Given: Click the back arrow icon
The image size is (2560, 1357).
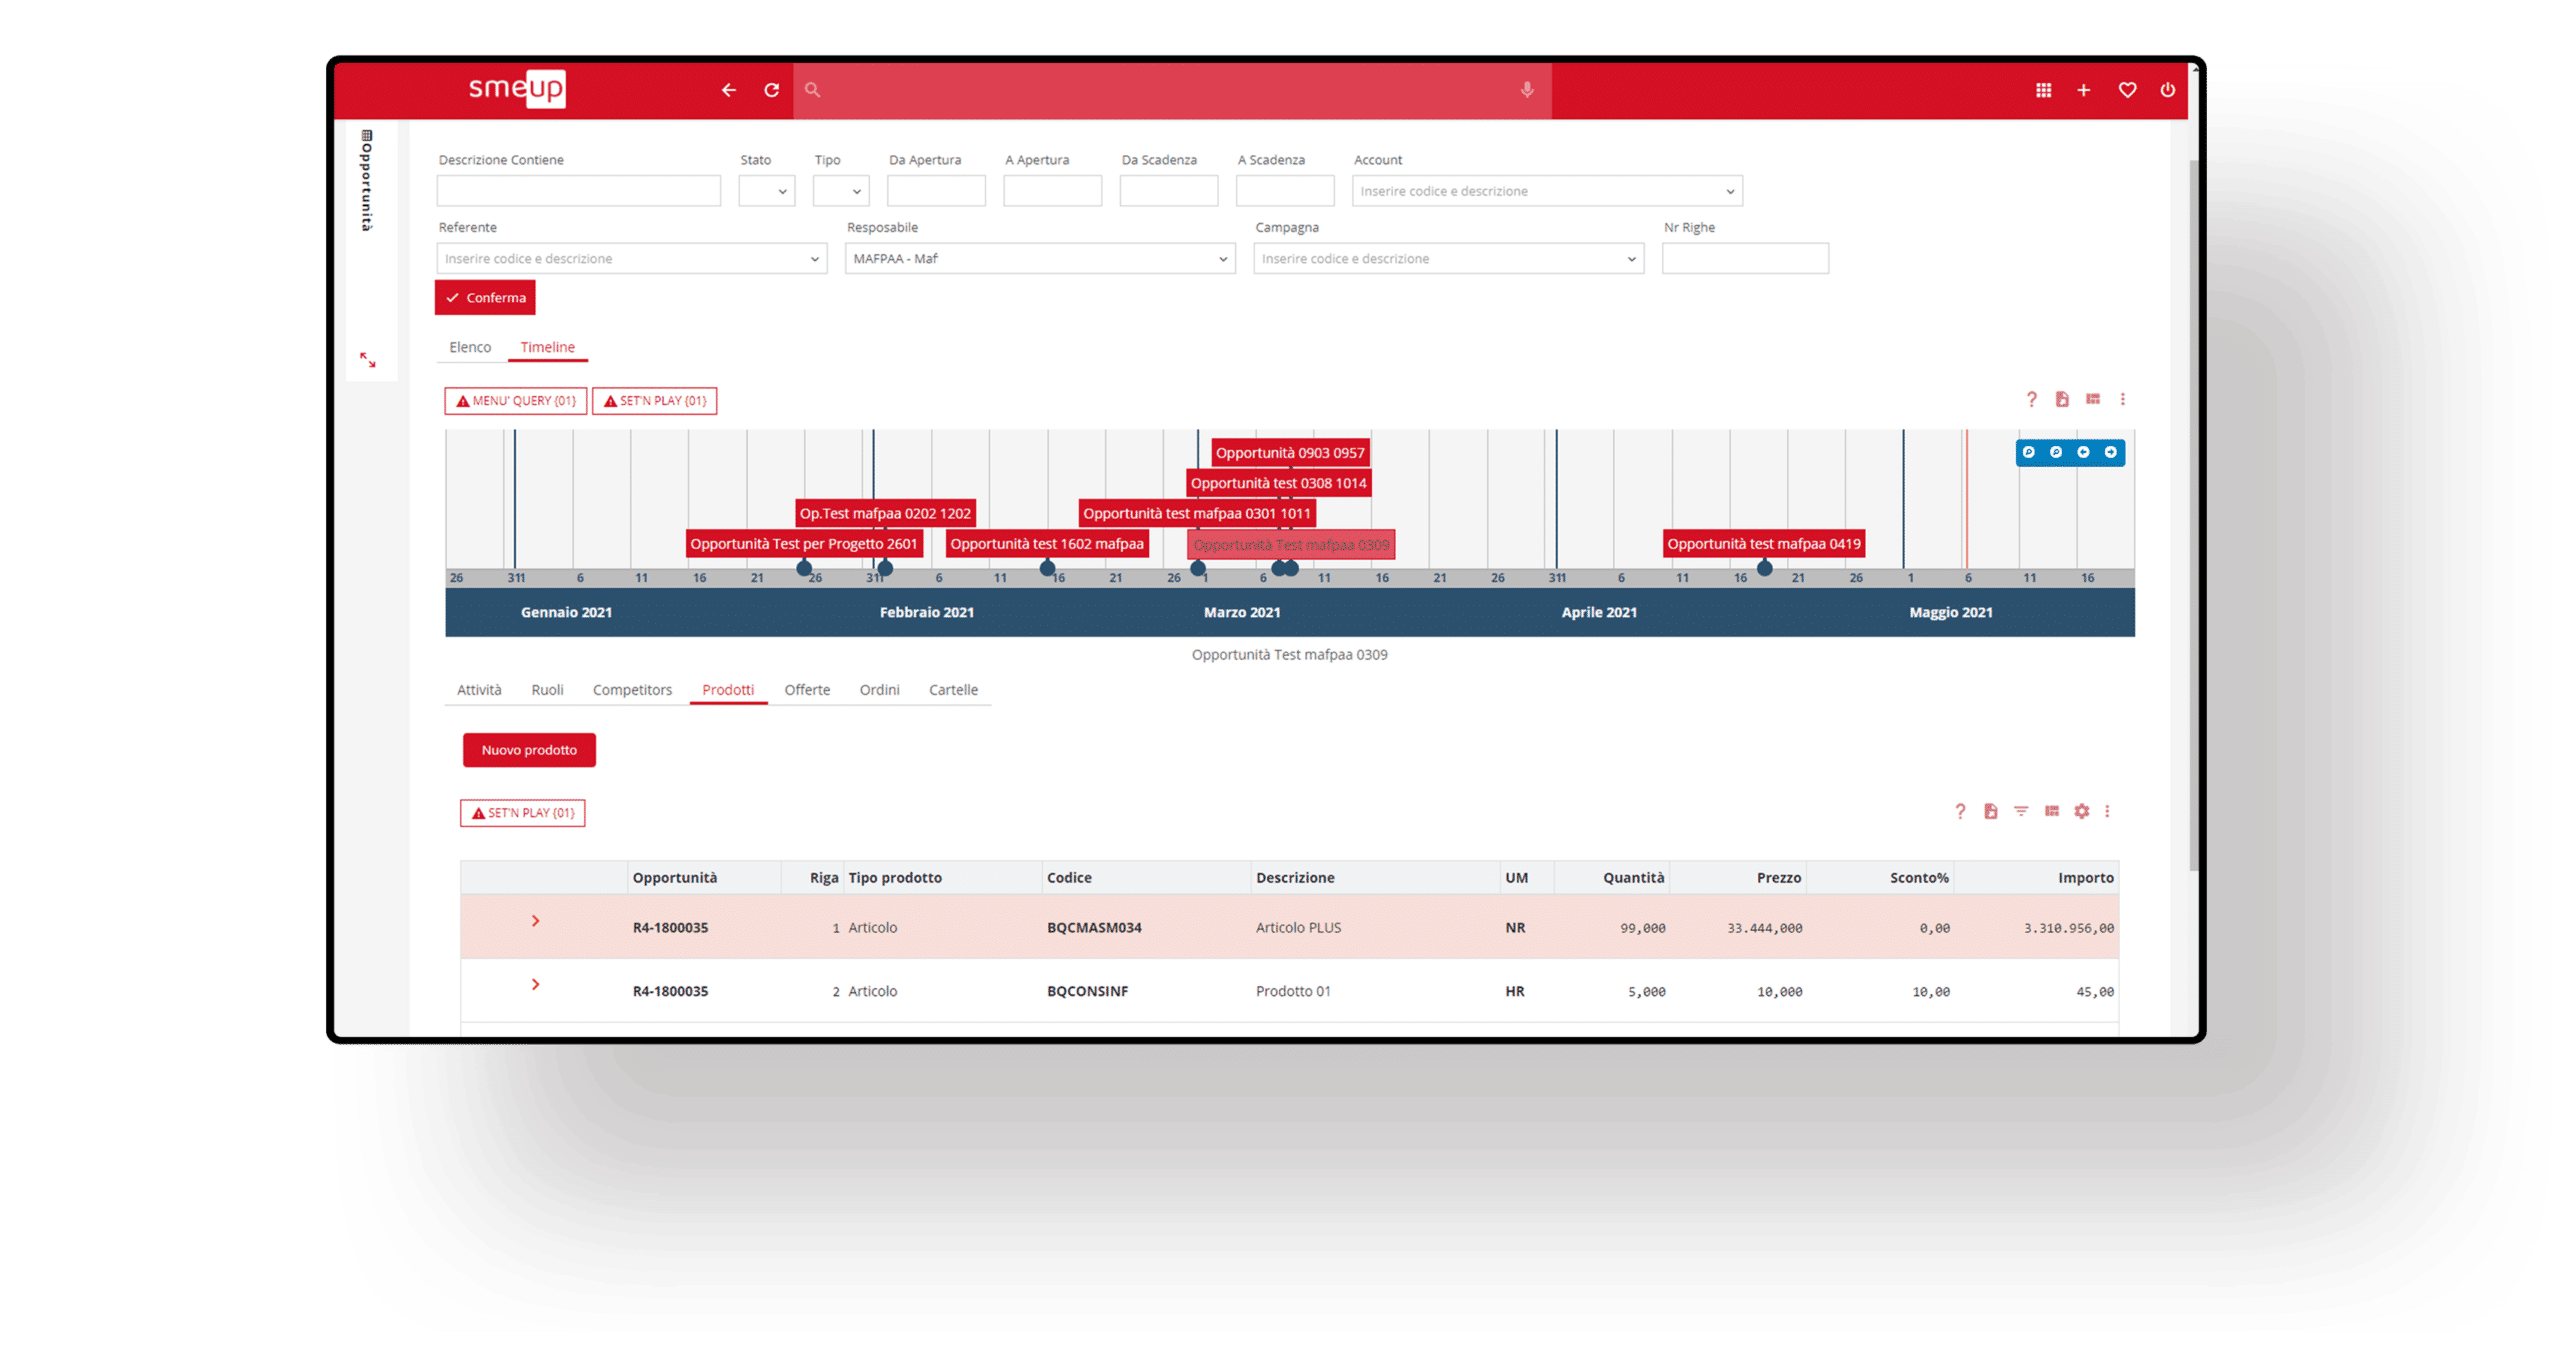Looking at the screenshot, I should 728,90.
